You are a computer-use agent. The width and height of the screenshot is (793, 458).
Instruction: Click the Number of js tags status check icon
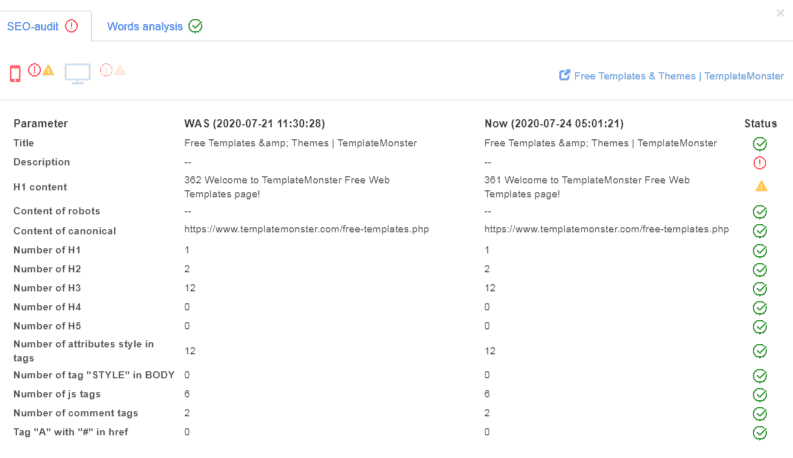(x=760, y=395)
